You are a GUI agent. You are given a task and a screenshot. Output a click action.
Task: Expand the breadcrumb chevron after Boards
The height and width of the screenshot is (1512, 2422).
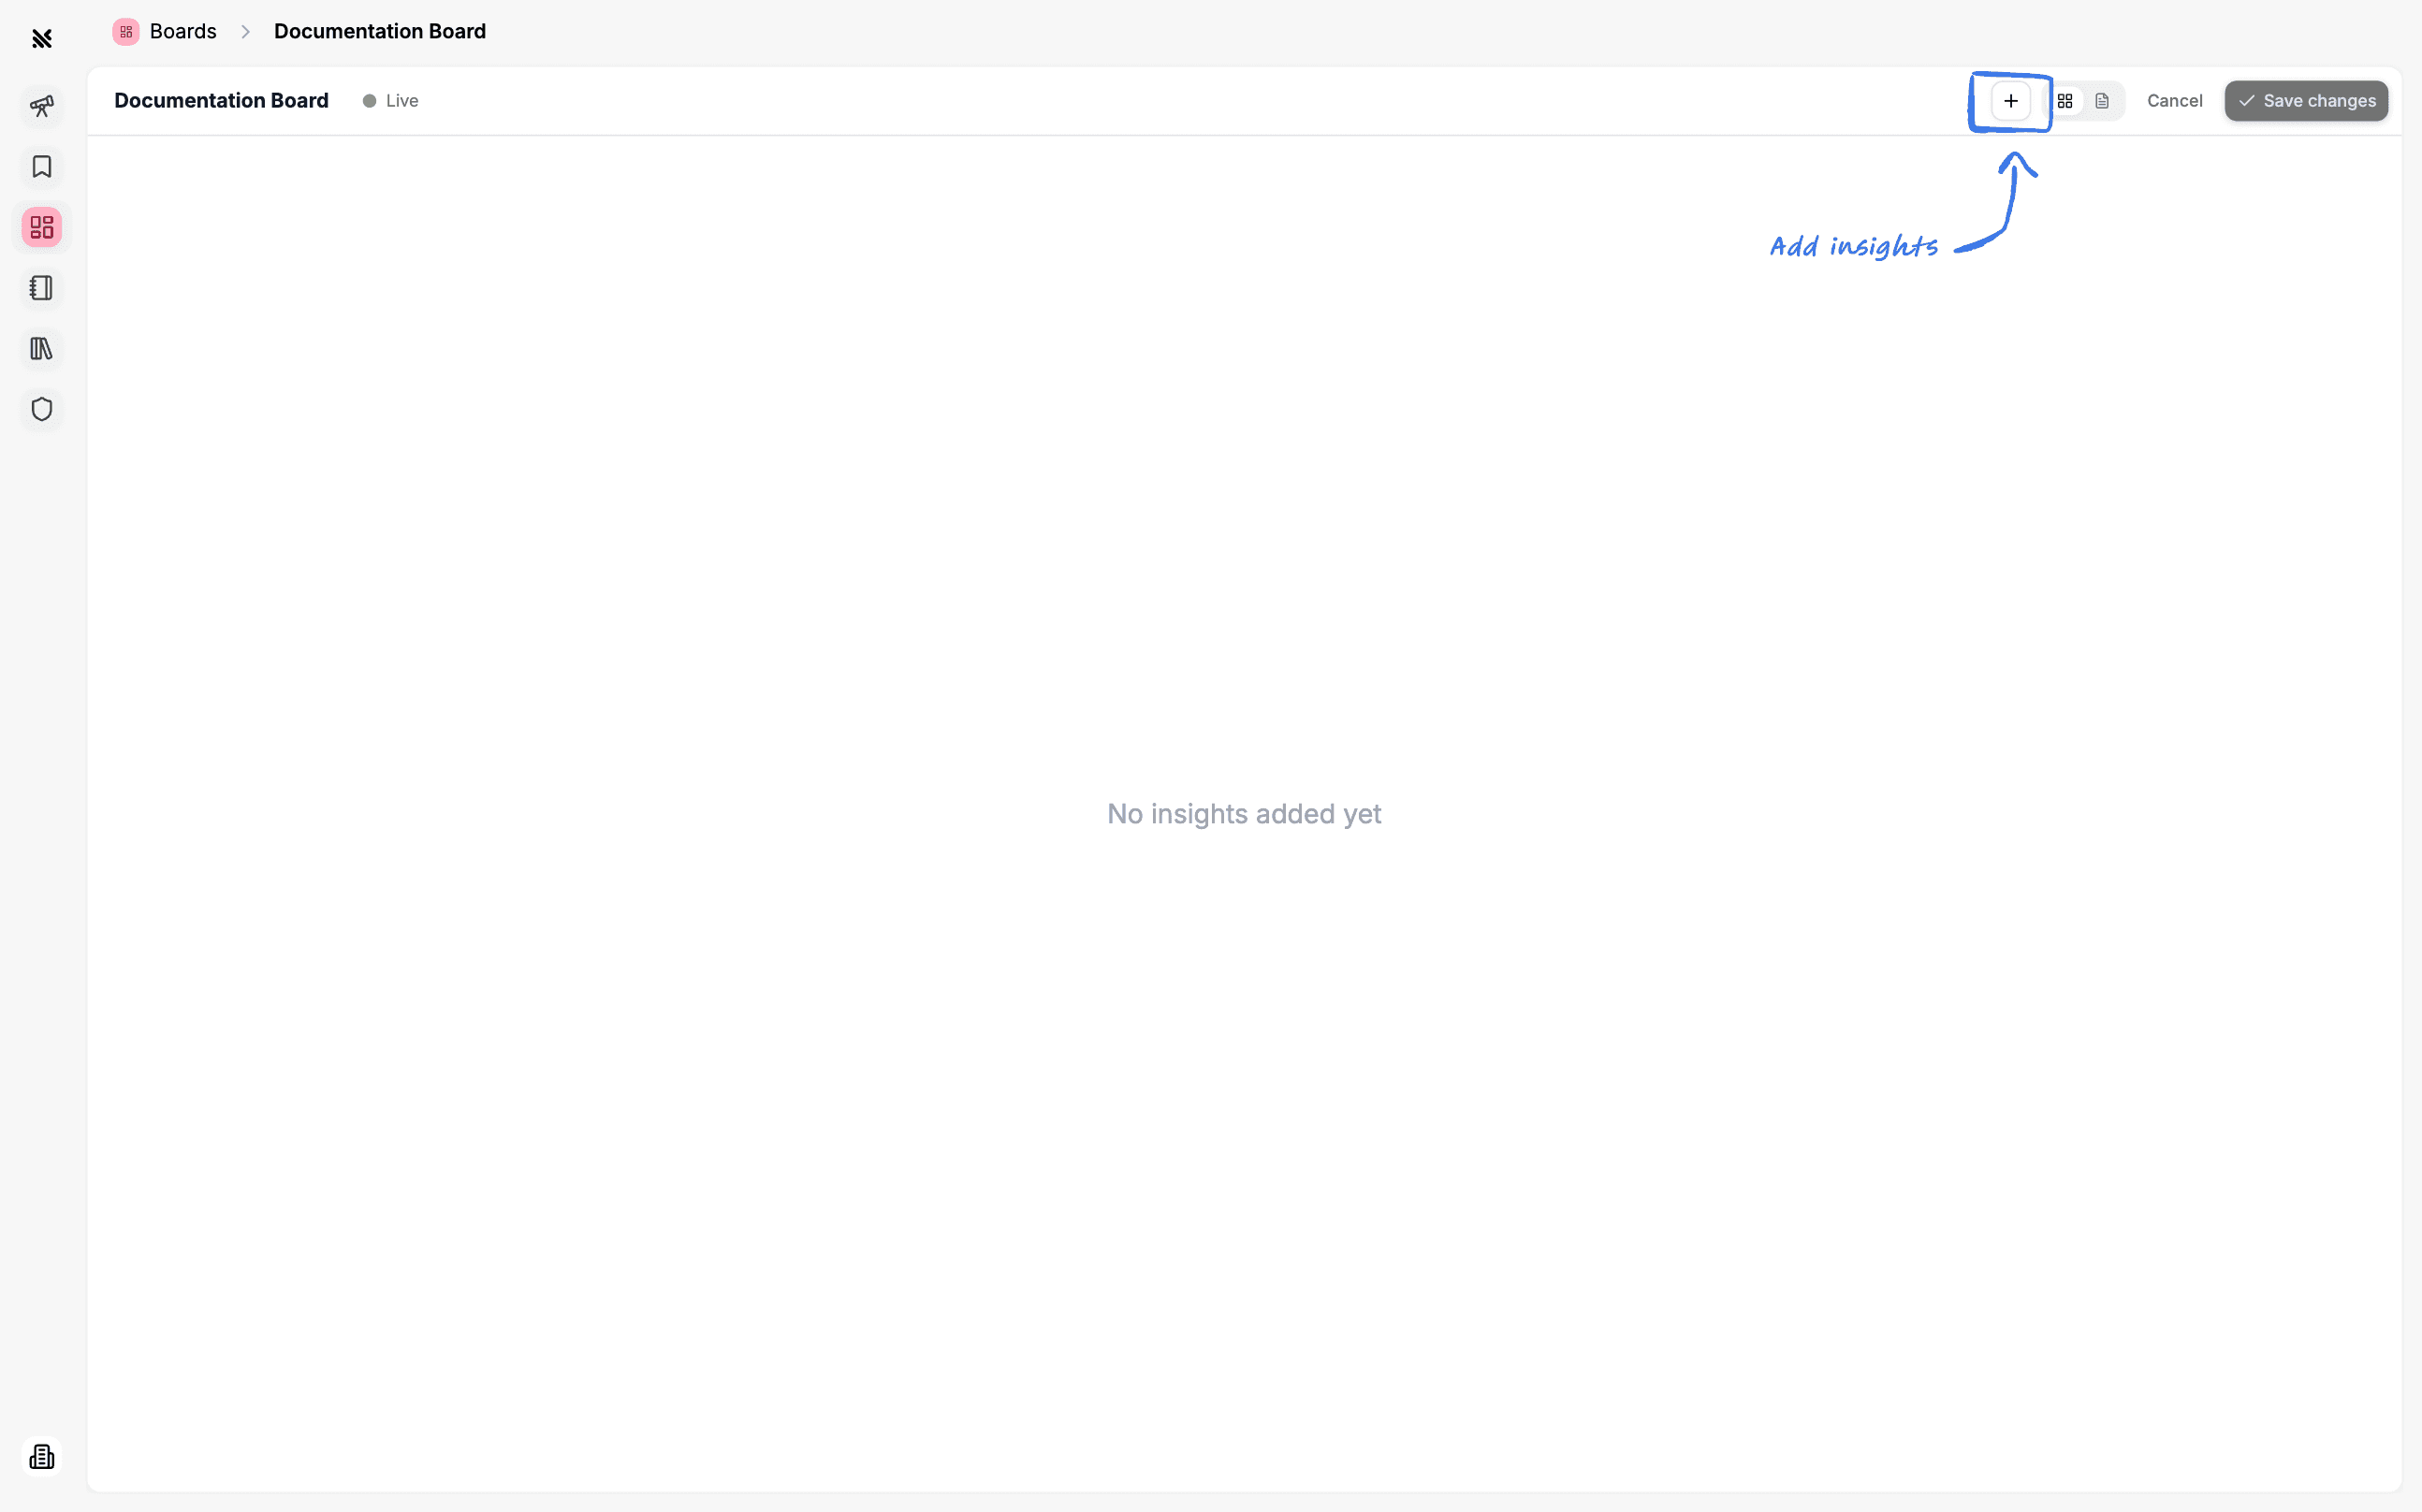point(245,31)
